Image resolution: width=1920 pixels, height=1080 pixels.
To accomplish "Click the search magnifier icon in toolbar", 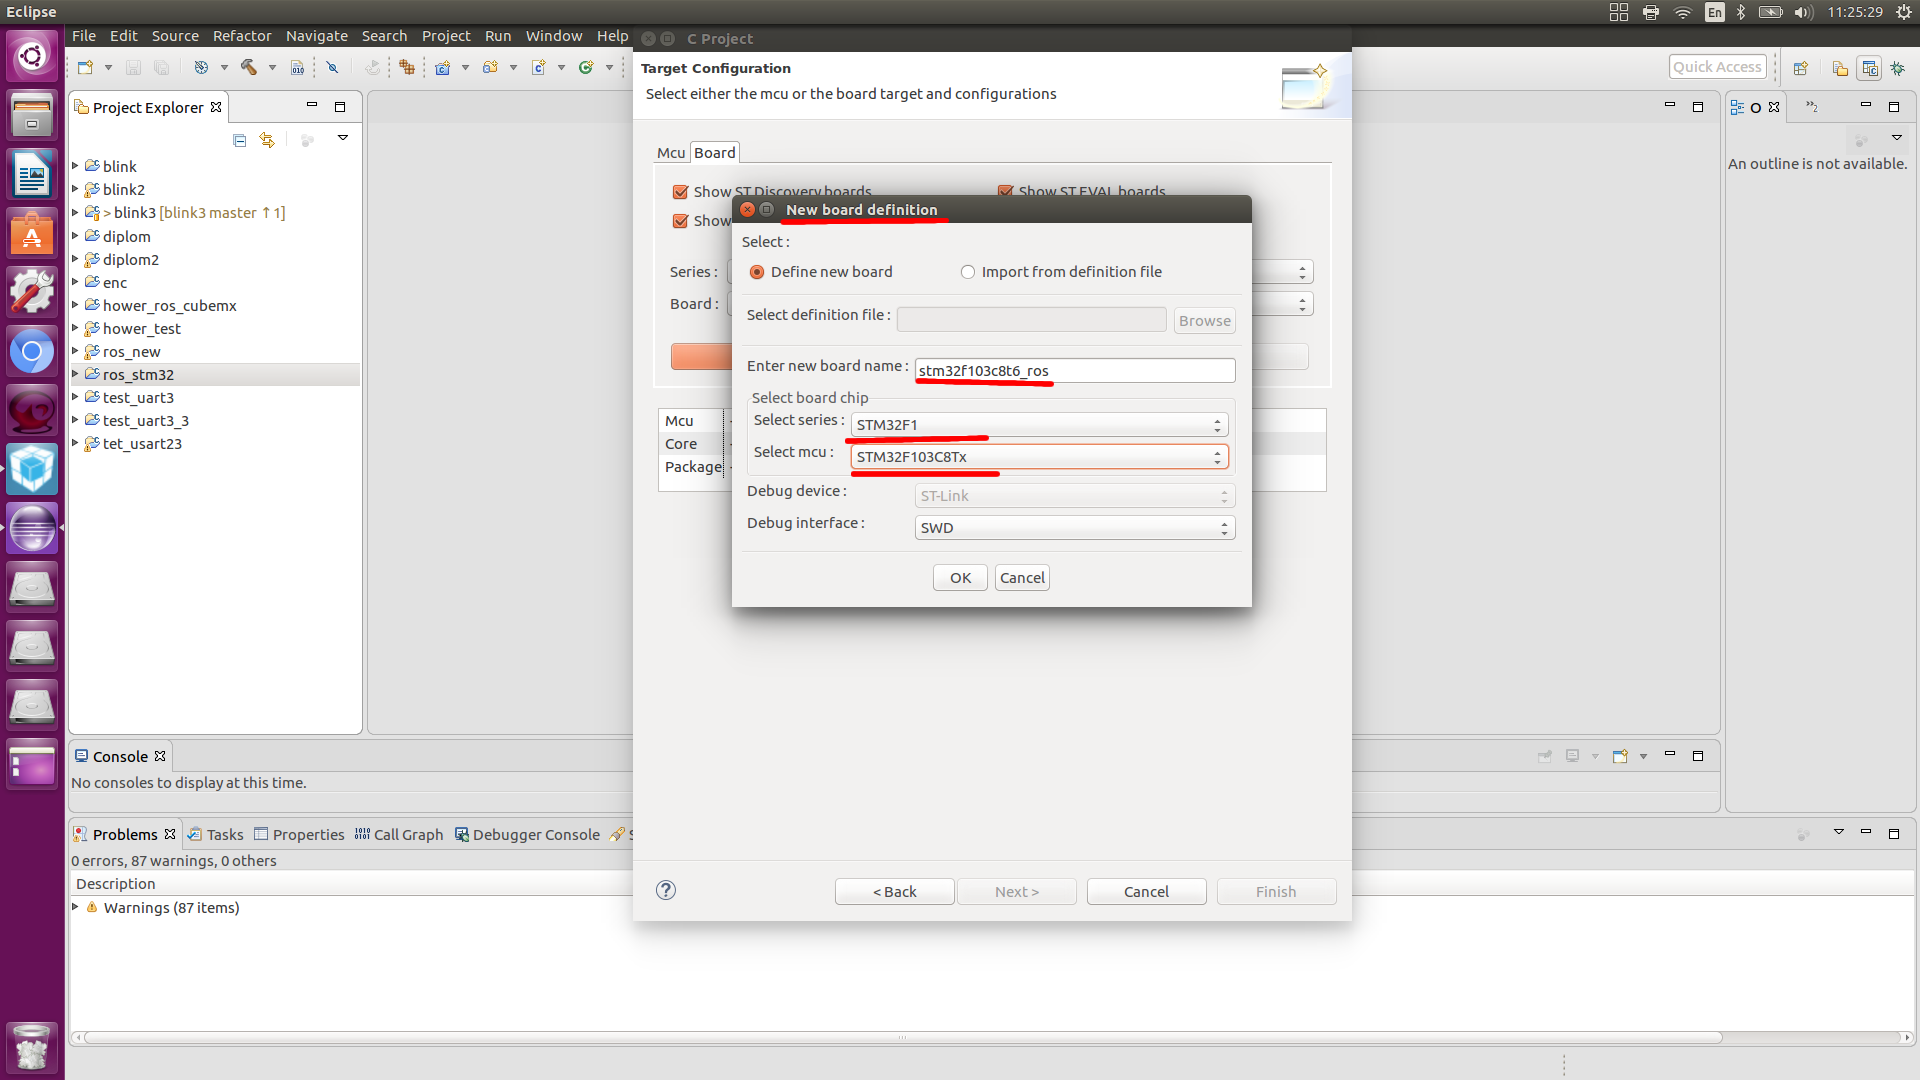I will 332,67.
